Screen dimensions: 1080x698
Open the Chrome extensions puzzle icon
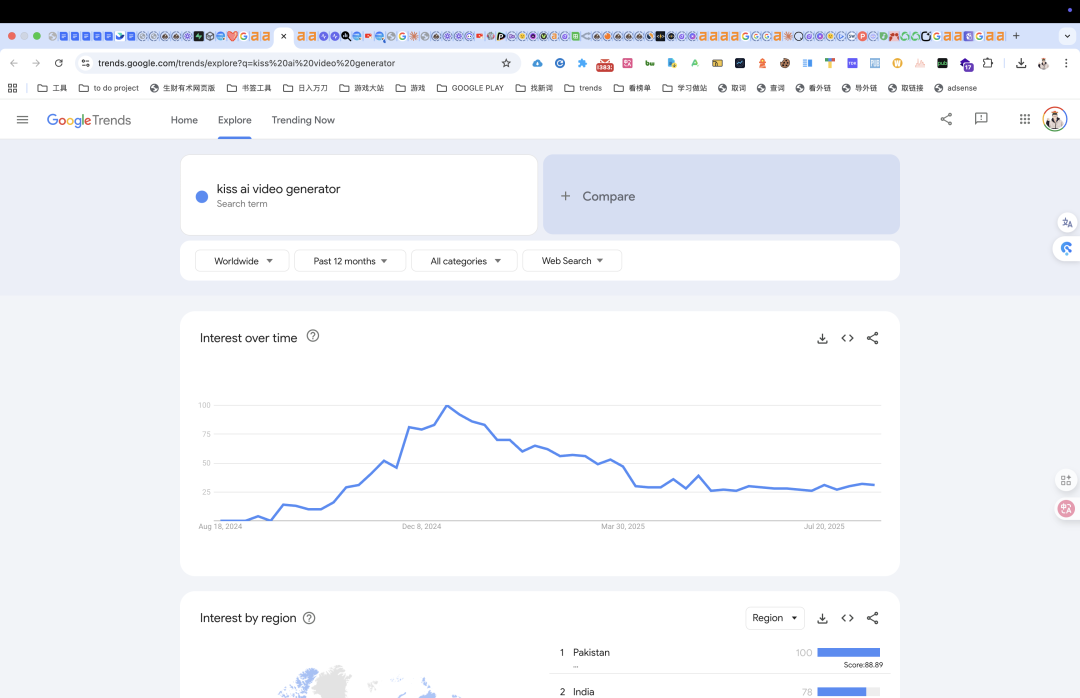click(x=988, y=63)
